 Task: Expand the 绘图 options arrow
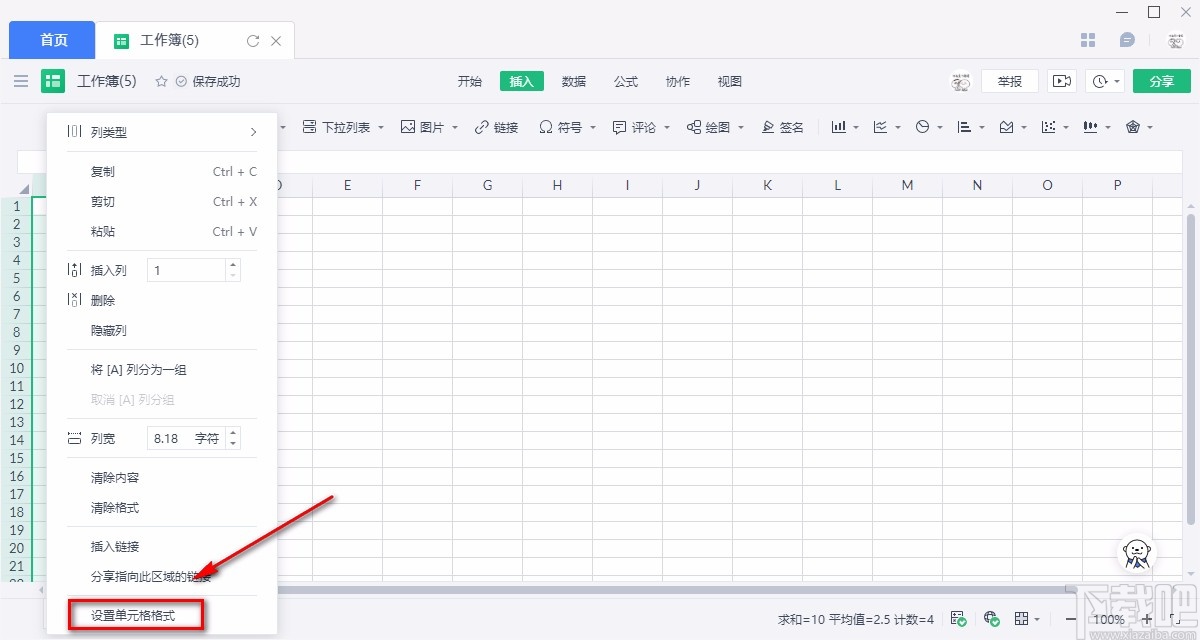tap(741, 128)
